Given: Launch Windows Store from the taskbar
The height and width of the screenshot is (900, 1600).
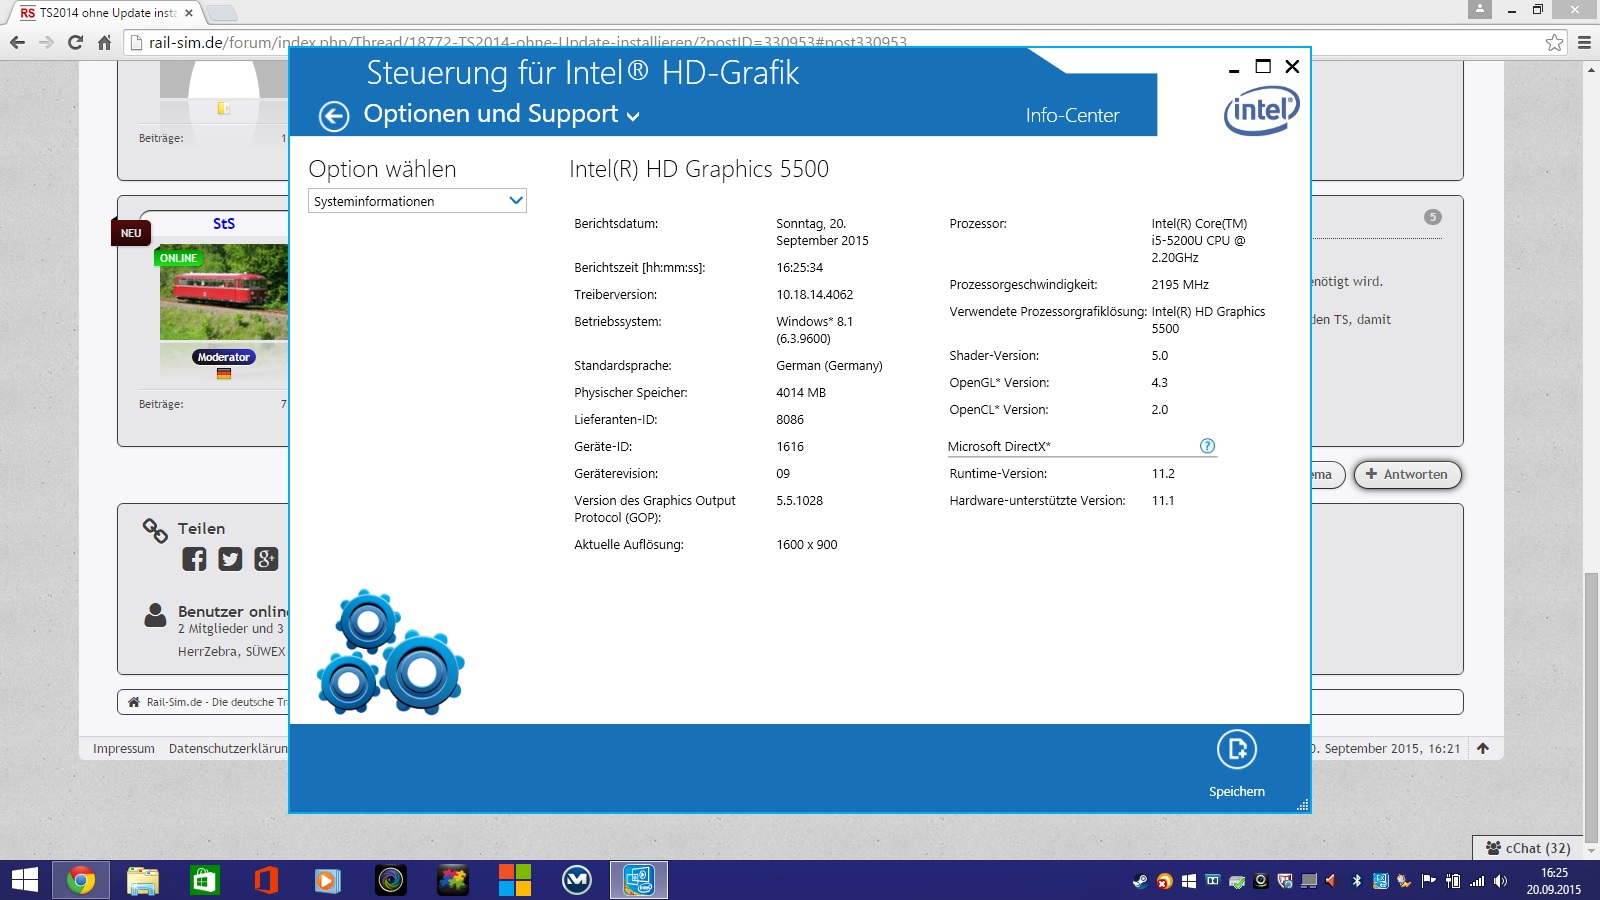Looking at the screenshot, I should click(205, 880).
